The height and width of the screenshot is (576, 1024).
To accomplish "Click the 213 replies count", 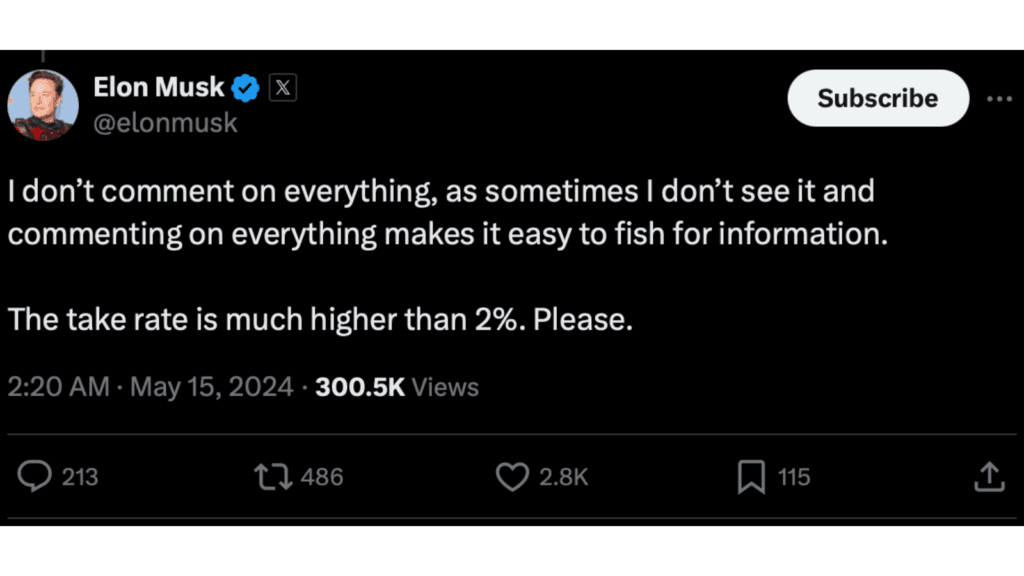I will (x=80, y=477).
